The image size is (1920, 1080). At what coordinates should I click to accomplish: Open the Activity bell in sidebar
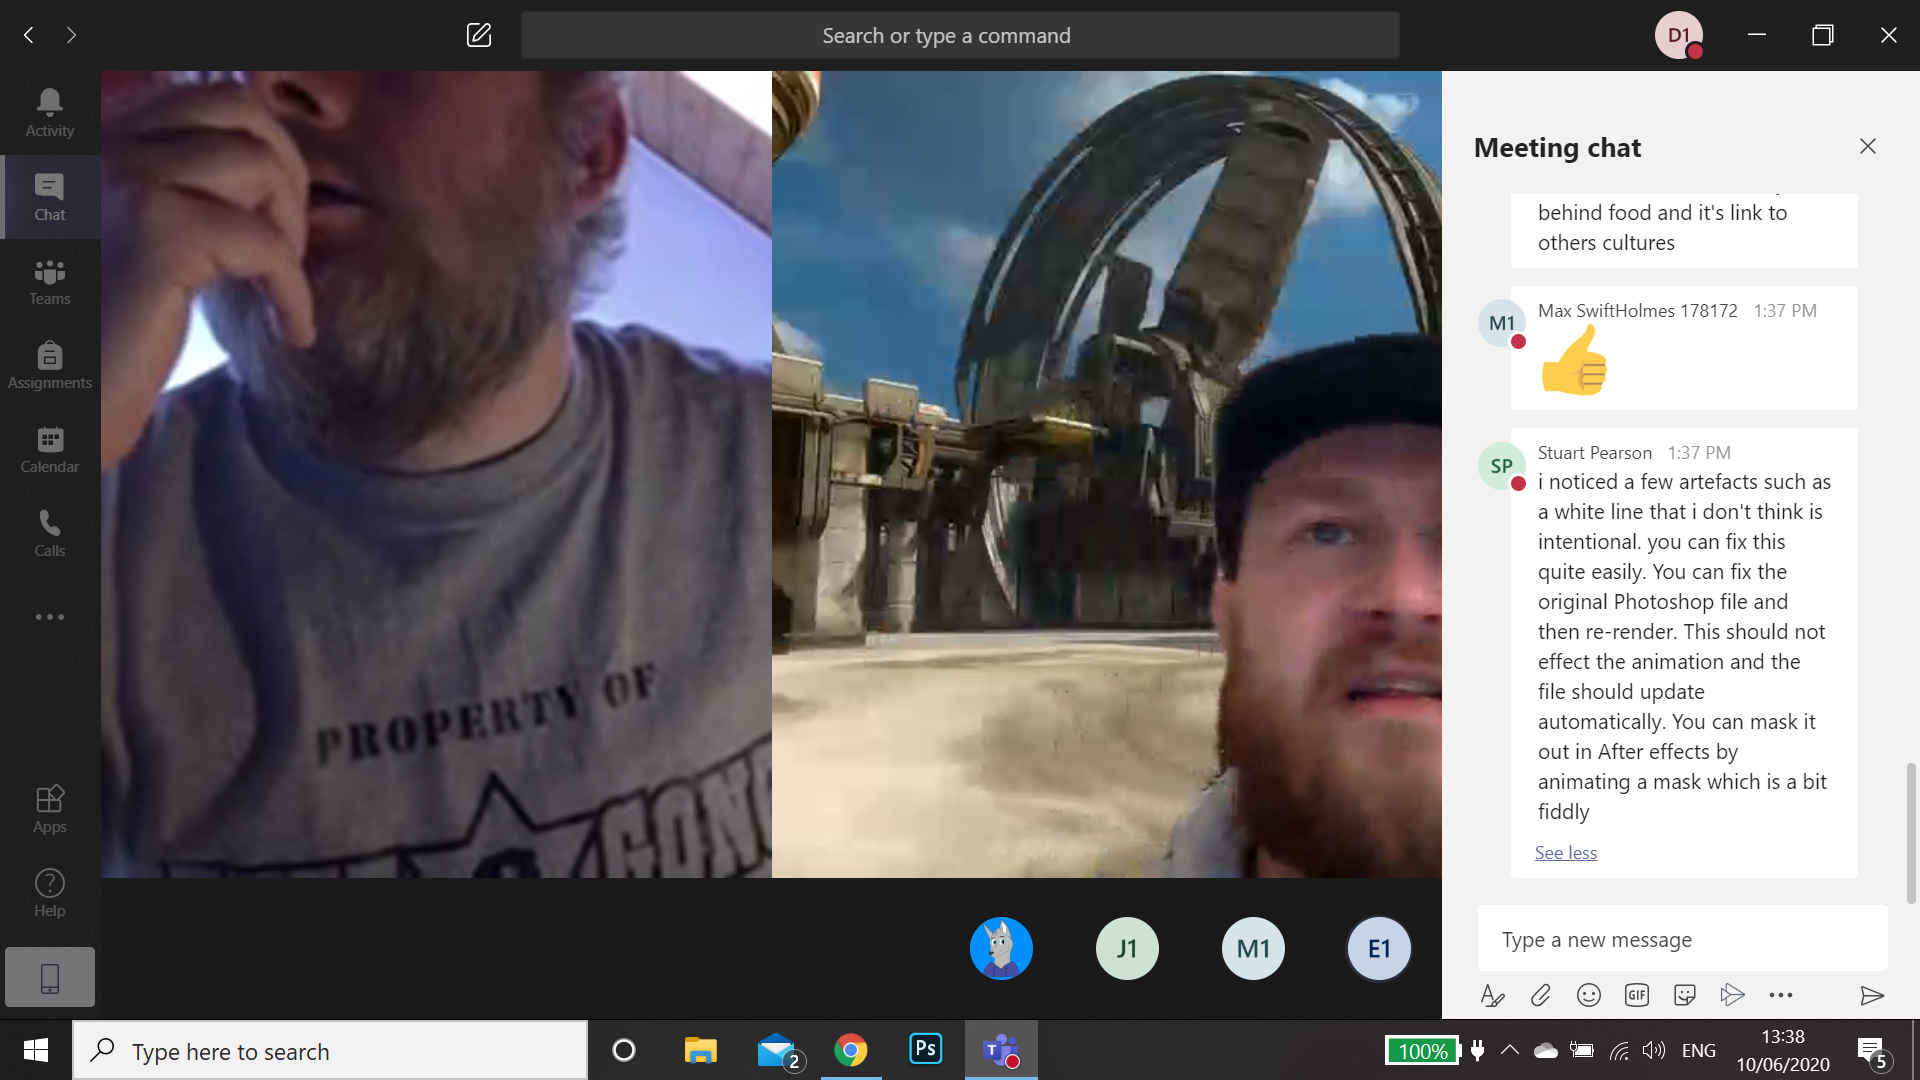(49, 112)
